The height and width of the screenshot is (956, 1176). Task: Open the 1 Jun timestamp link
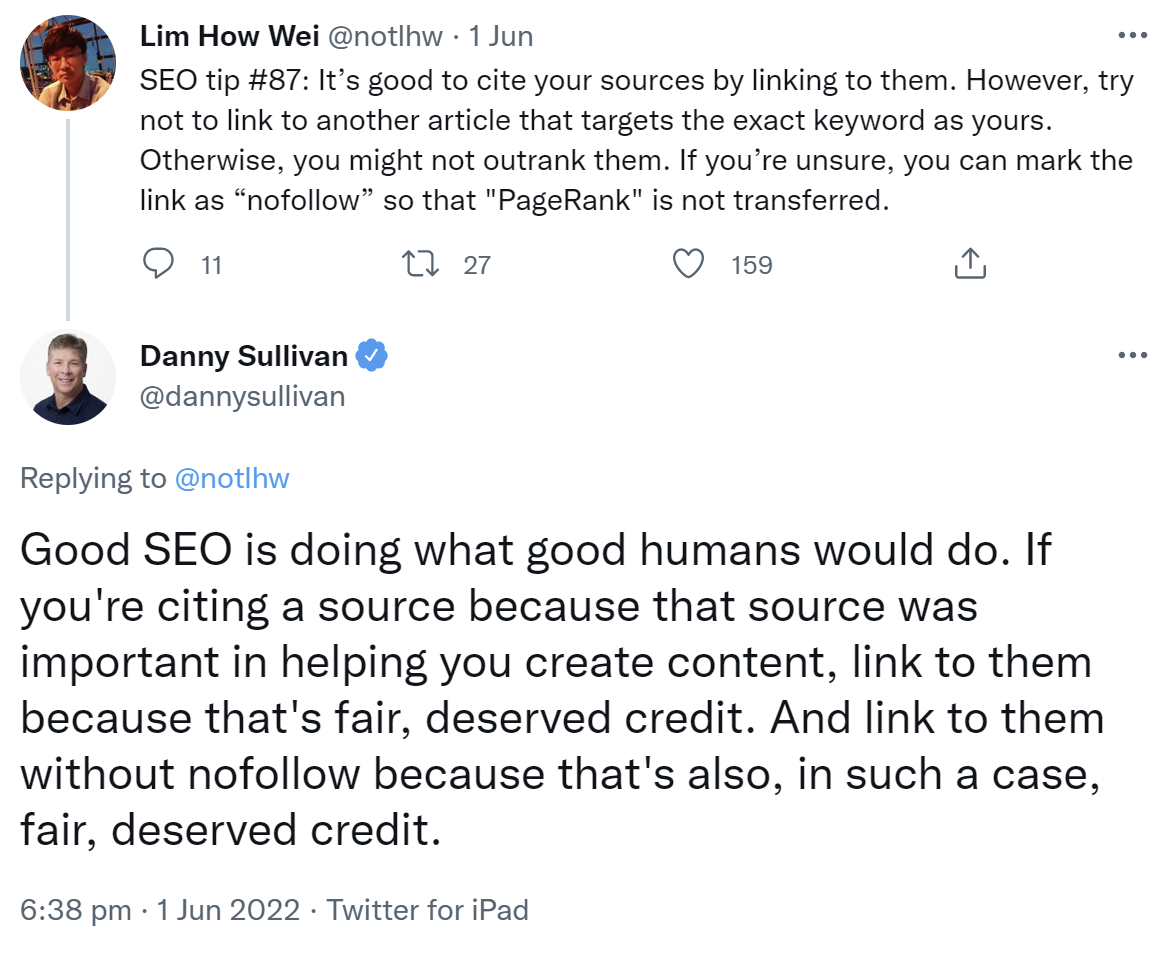502,37
